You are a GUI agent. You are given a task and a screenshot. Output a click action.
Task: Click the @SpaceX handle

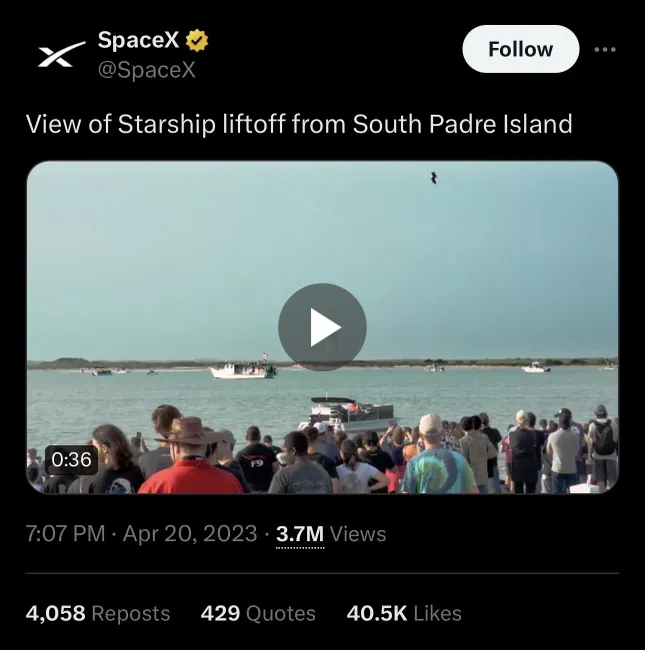146,70
